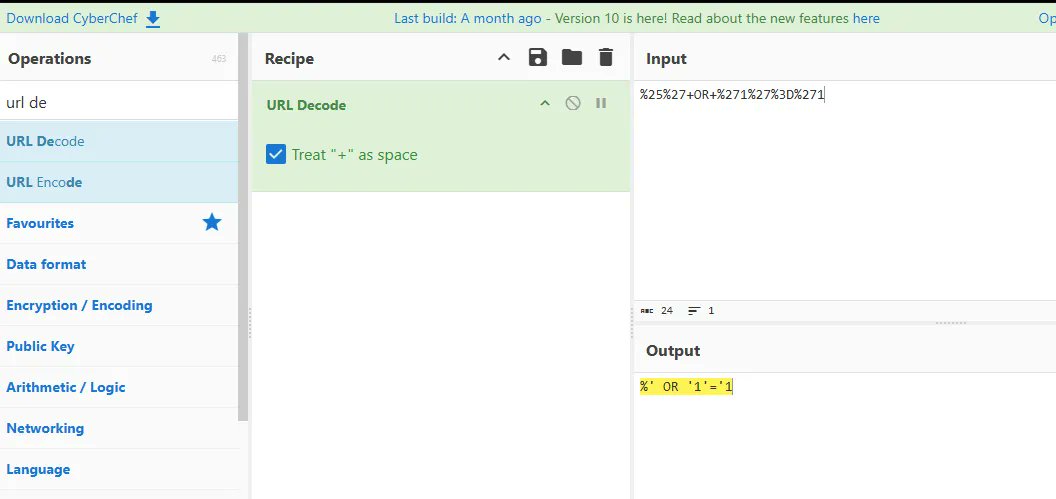Collapse the Recipe panel using its chevron

[504, 58]
